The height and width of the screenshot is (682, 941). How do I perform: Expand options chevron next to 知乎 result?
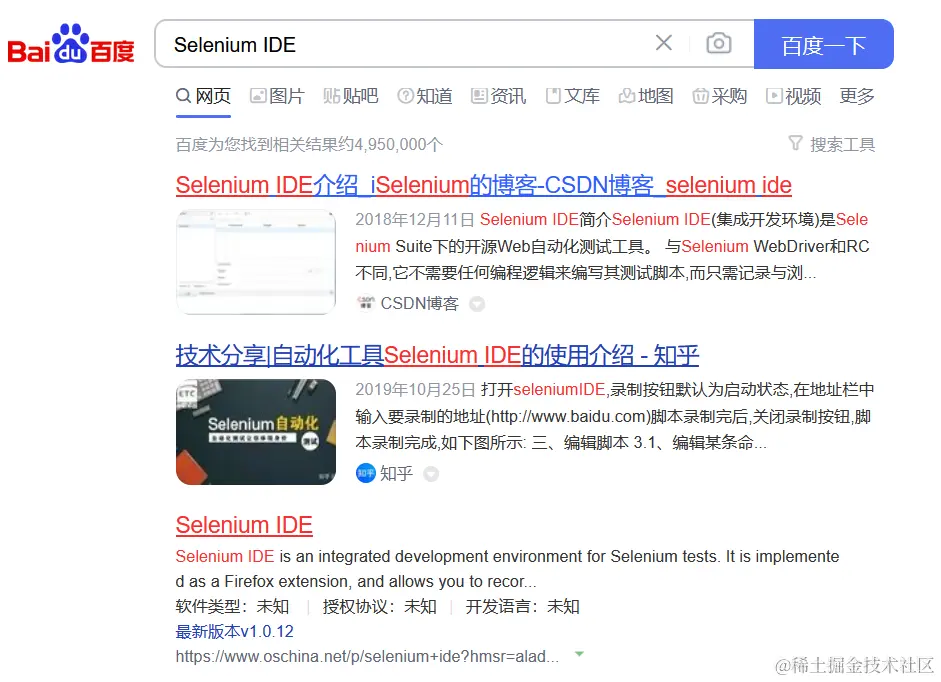click(x=430, y=474)
